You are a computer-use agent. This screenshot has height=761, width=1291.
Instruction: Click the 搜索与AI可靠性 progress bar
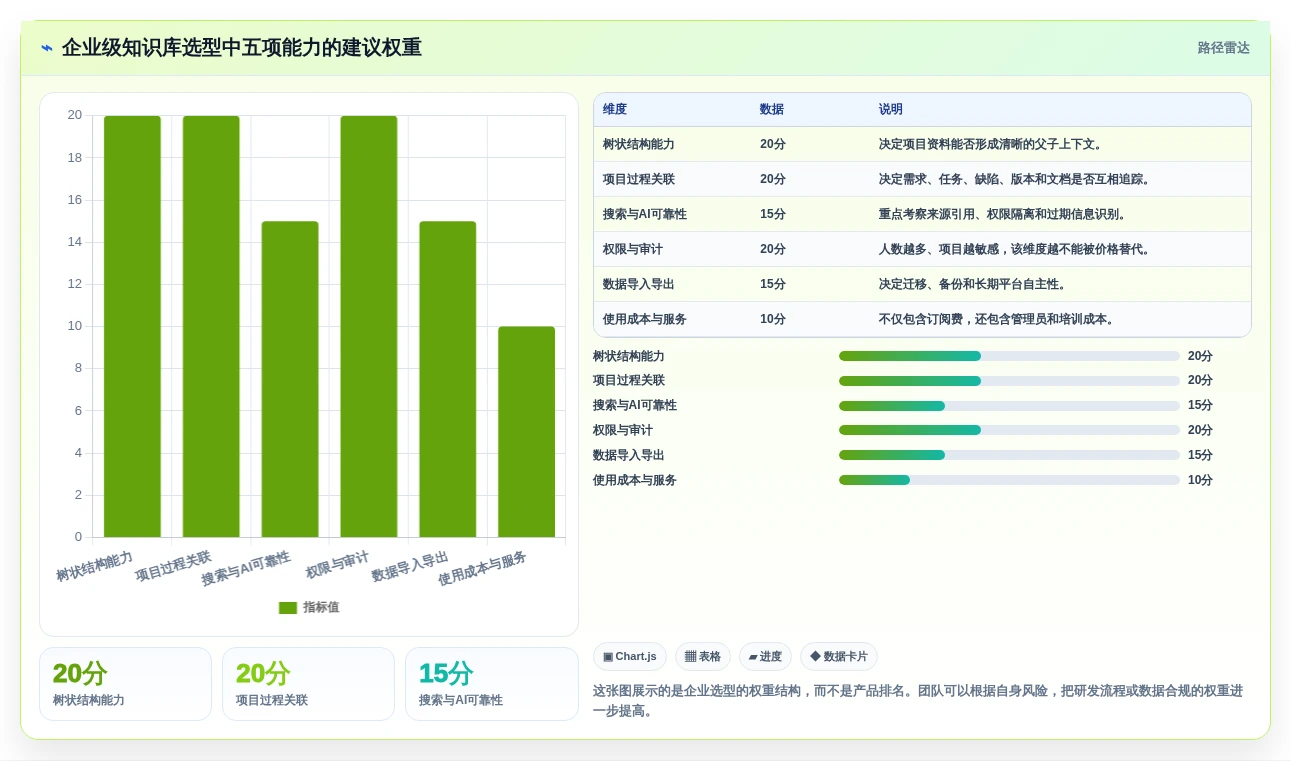click(x=1009, y=406)
